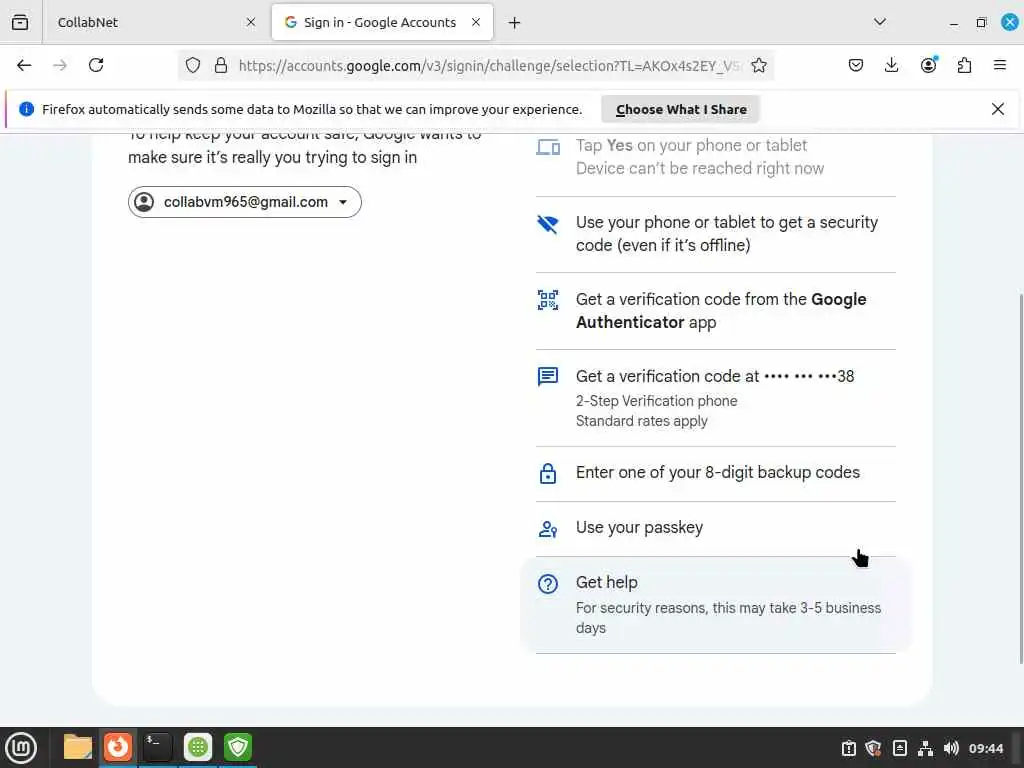Open the green grid app in taskbar

click(x=198, y=747)
